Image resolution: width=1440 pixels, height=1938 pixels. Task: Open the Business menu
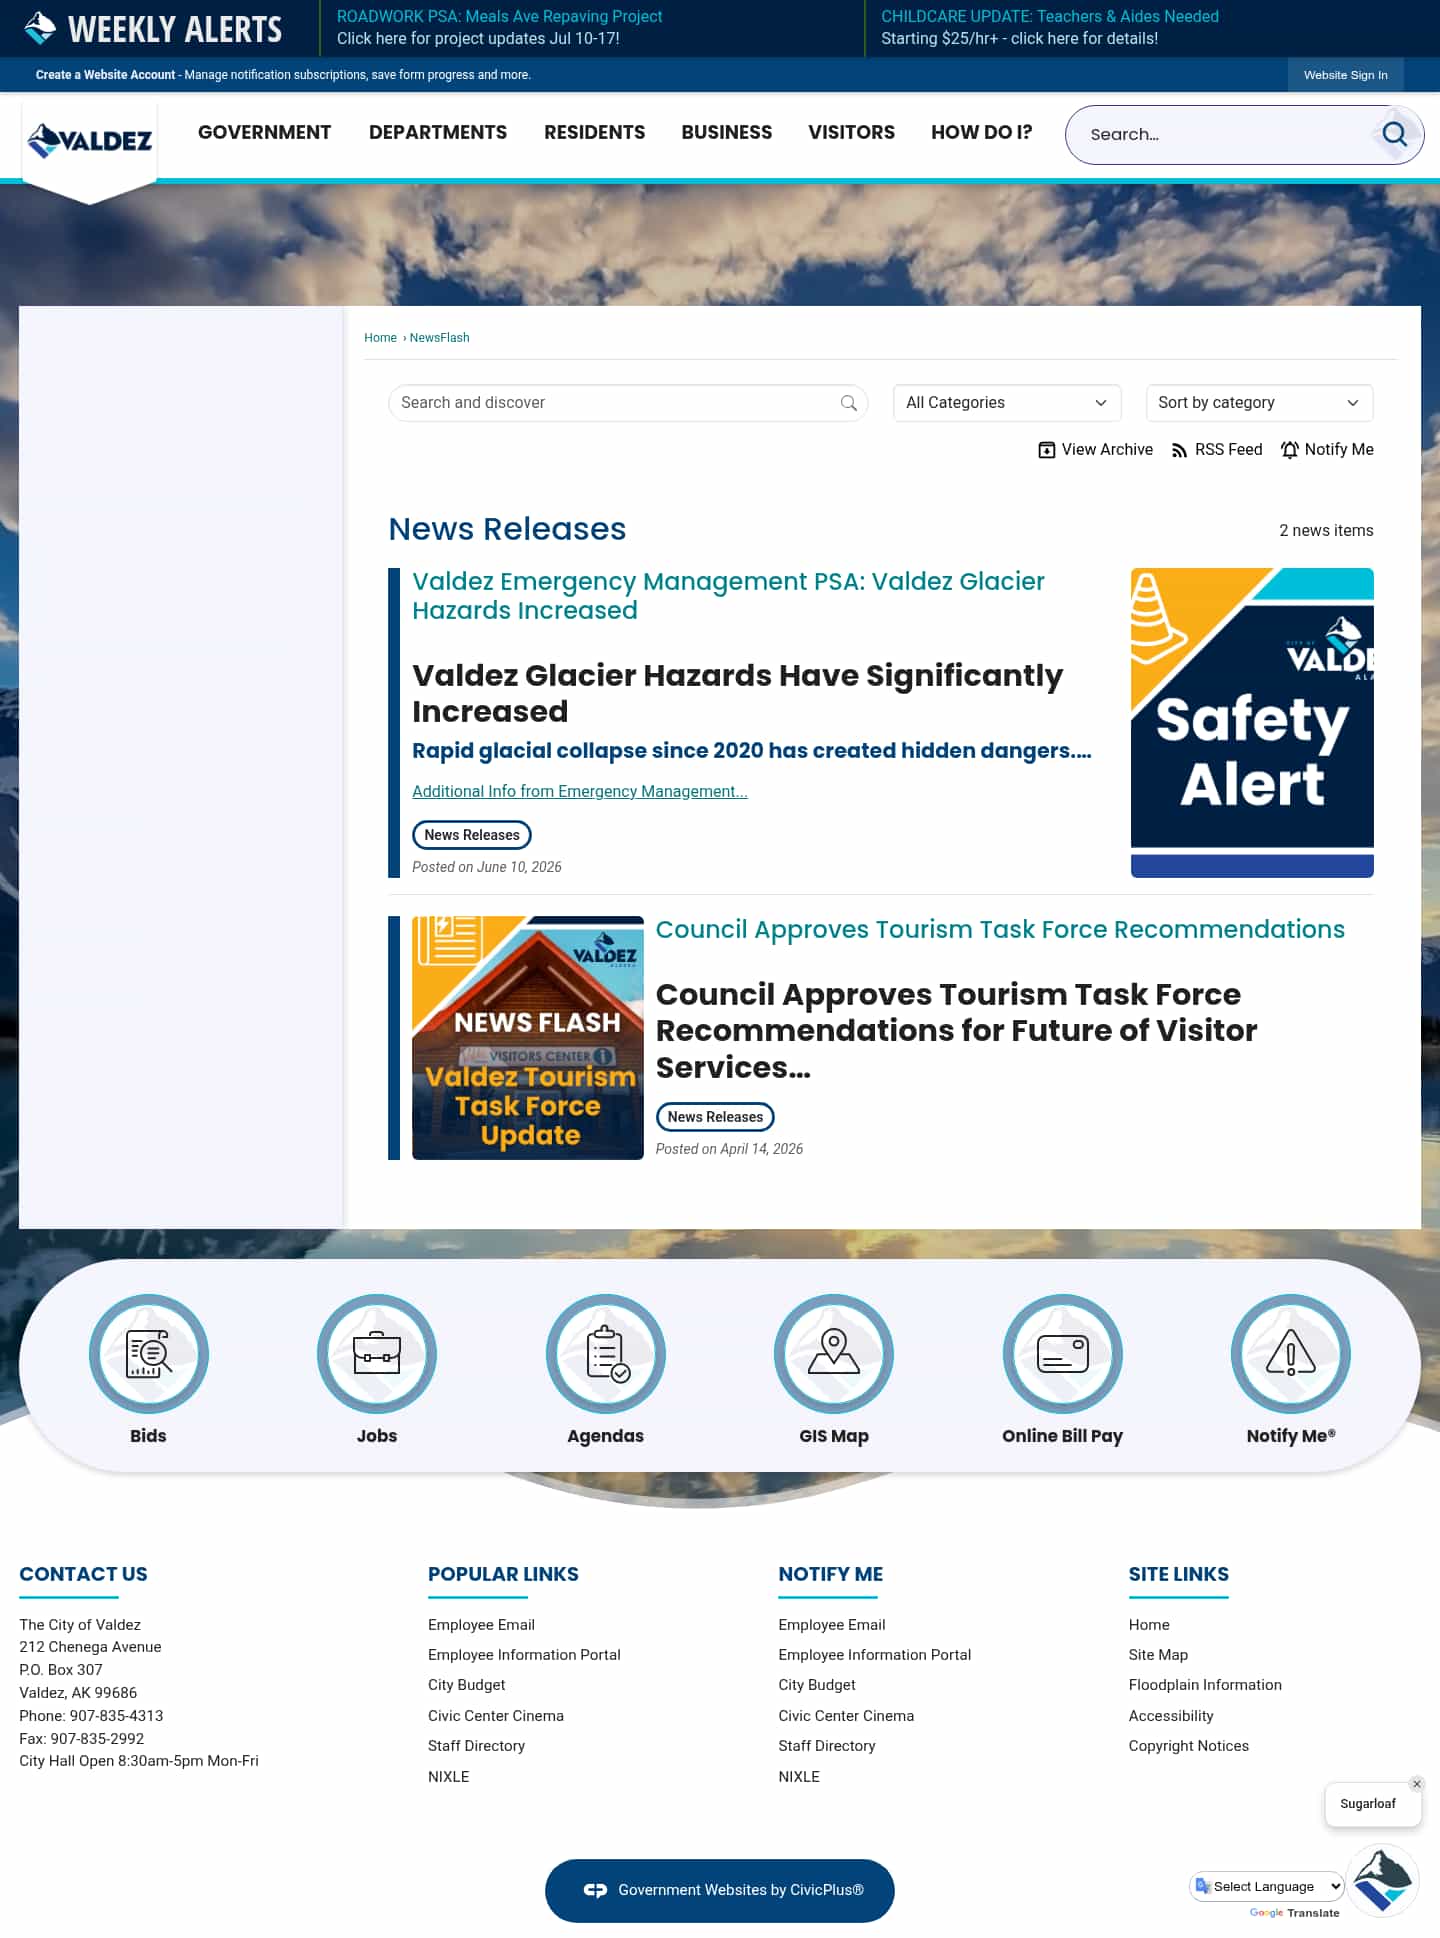pyautogui.click(x=727, y=132)
